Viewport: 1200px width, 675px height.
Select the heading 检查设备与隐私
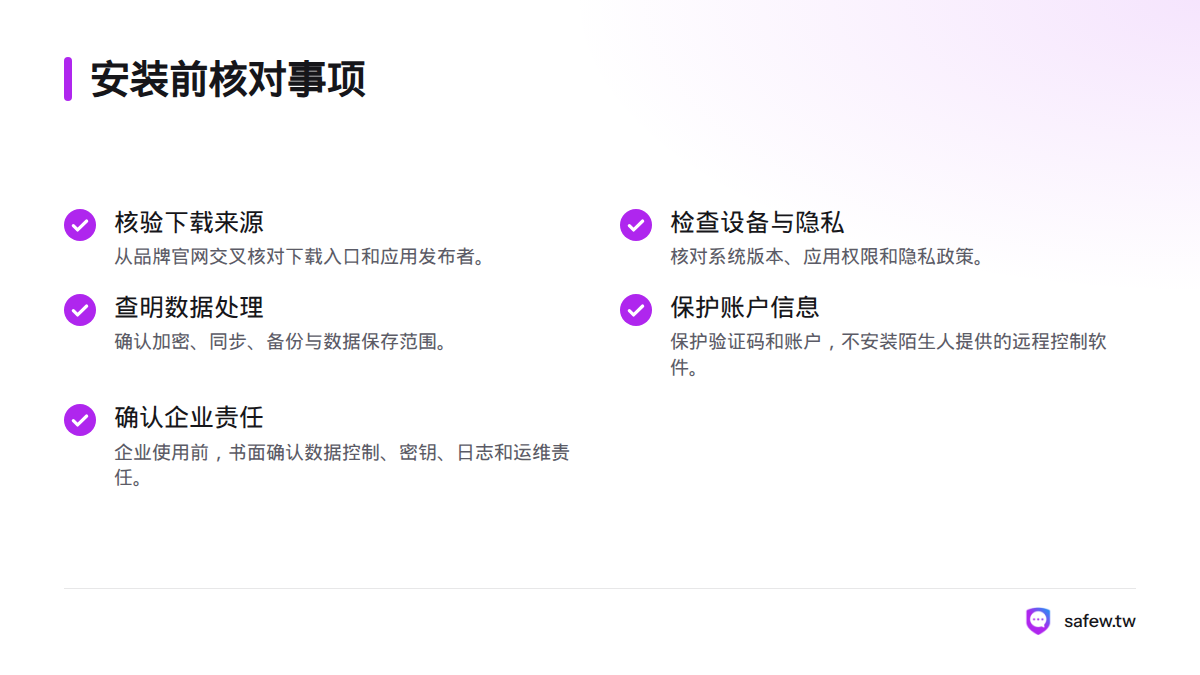click(757, 222)
